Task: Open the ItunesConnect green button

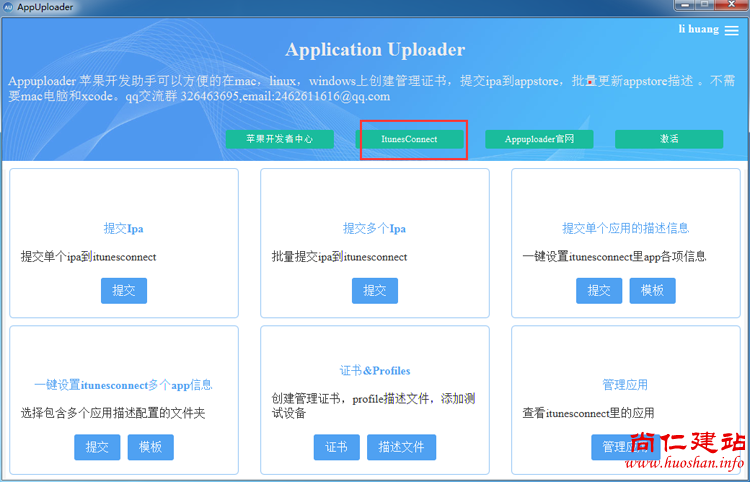Action: (410, 139)
